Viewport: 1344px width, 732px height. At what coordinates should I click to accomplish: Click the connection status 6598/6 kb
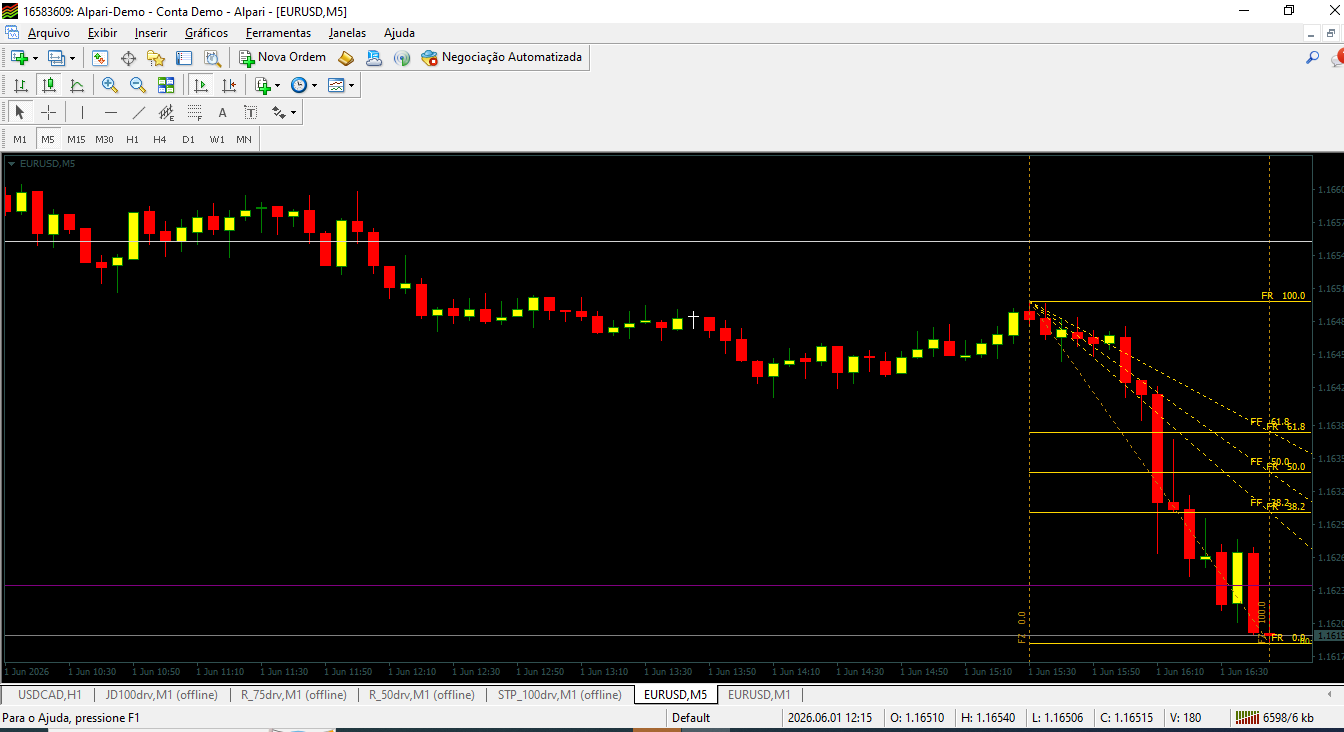tap(1276, 718)
